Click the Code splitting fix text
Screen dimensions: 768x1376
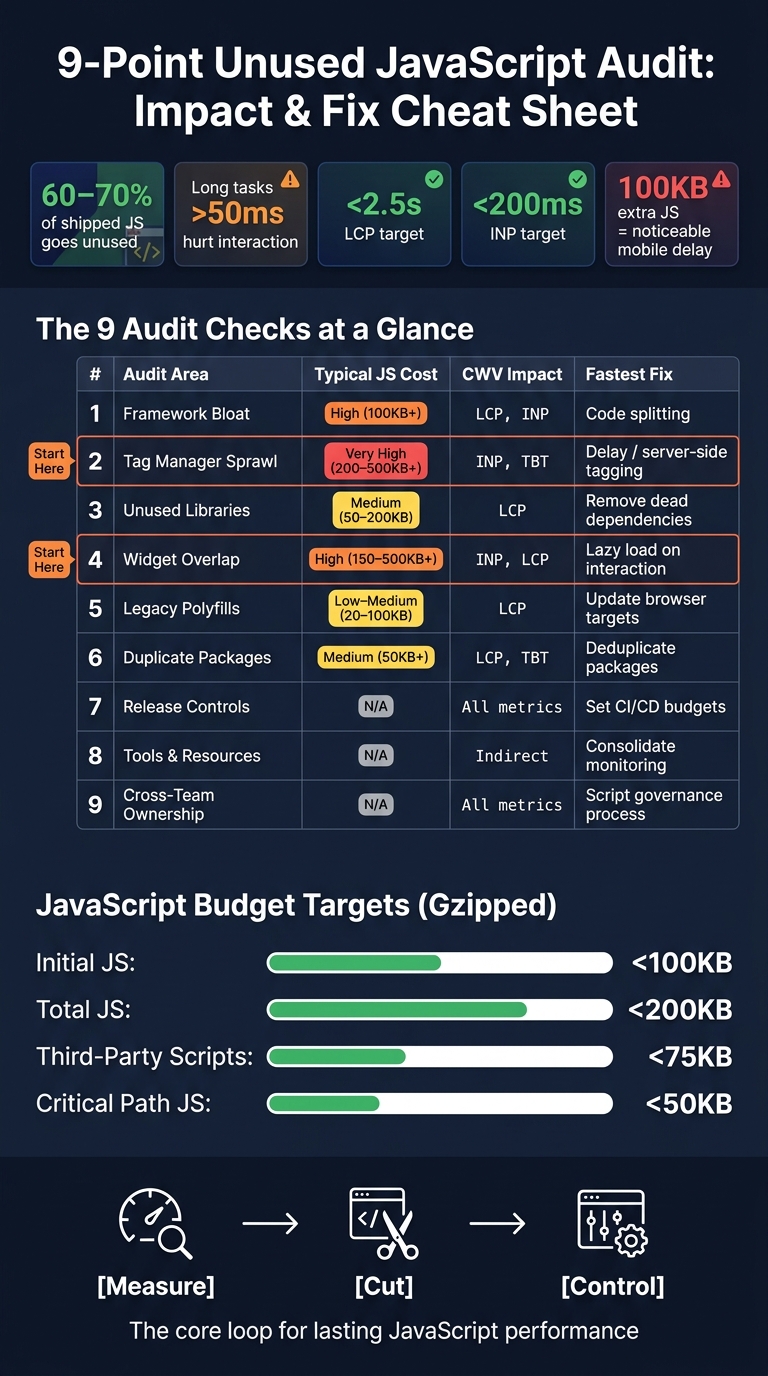638,414
